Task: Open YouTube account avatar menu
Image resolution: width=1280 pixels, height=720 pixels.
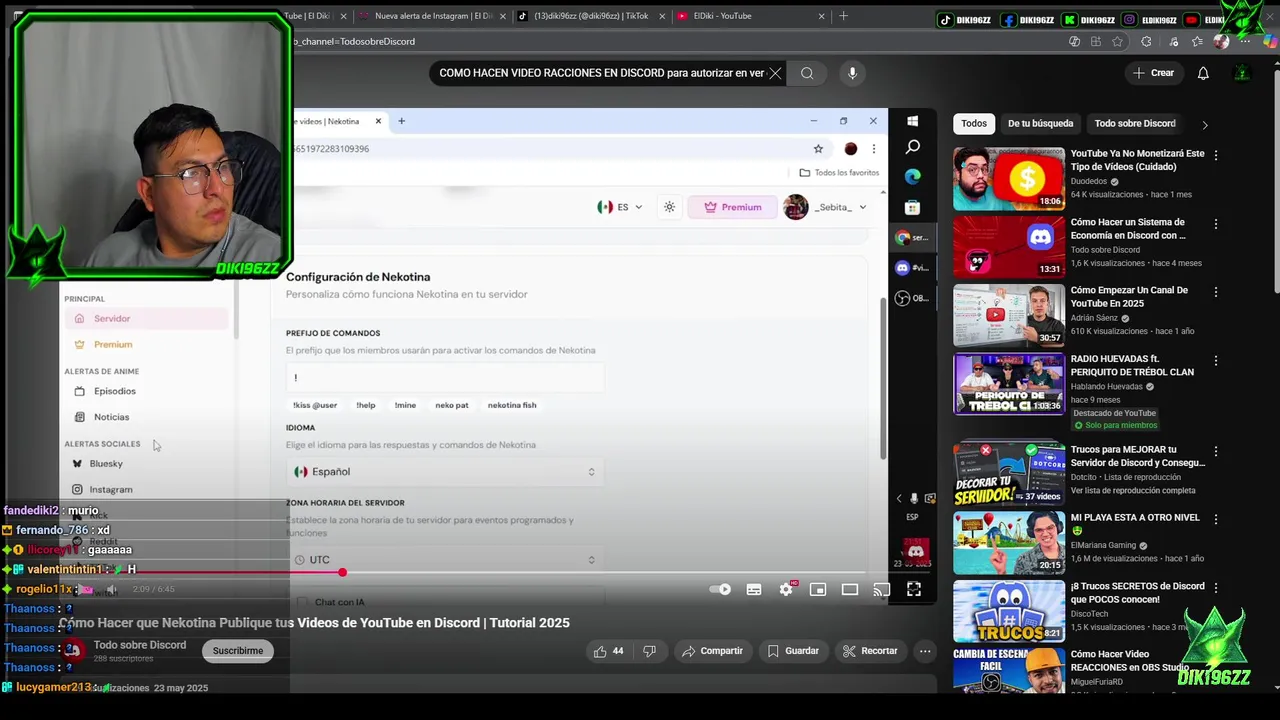Action: pyautogui.click(x=1242, y=73)
